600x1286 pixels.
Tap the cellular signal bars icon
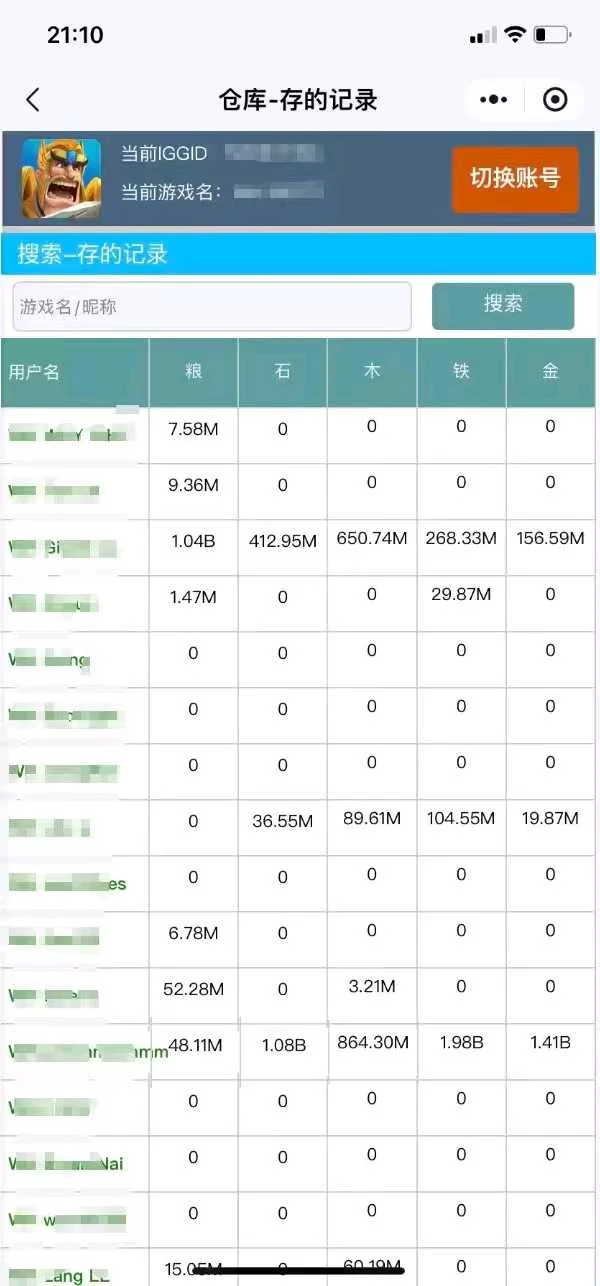(x=483, y=35)
